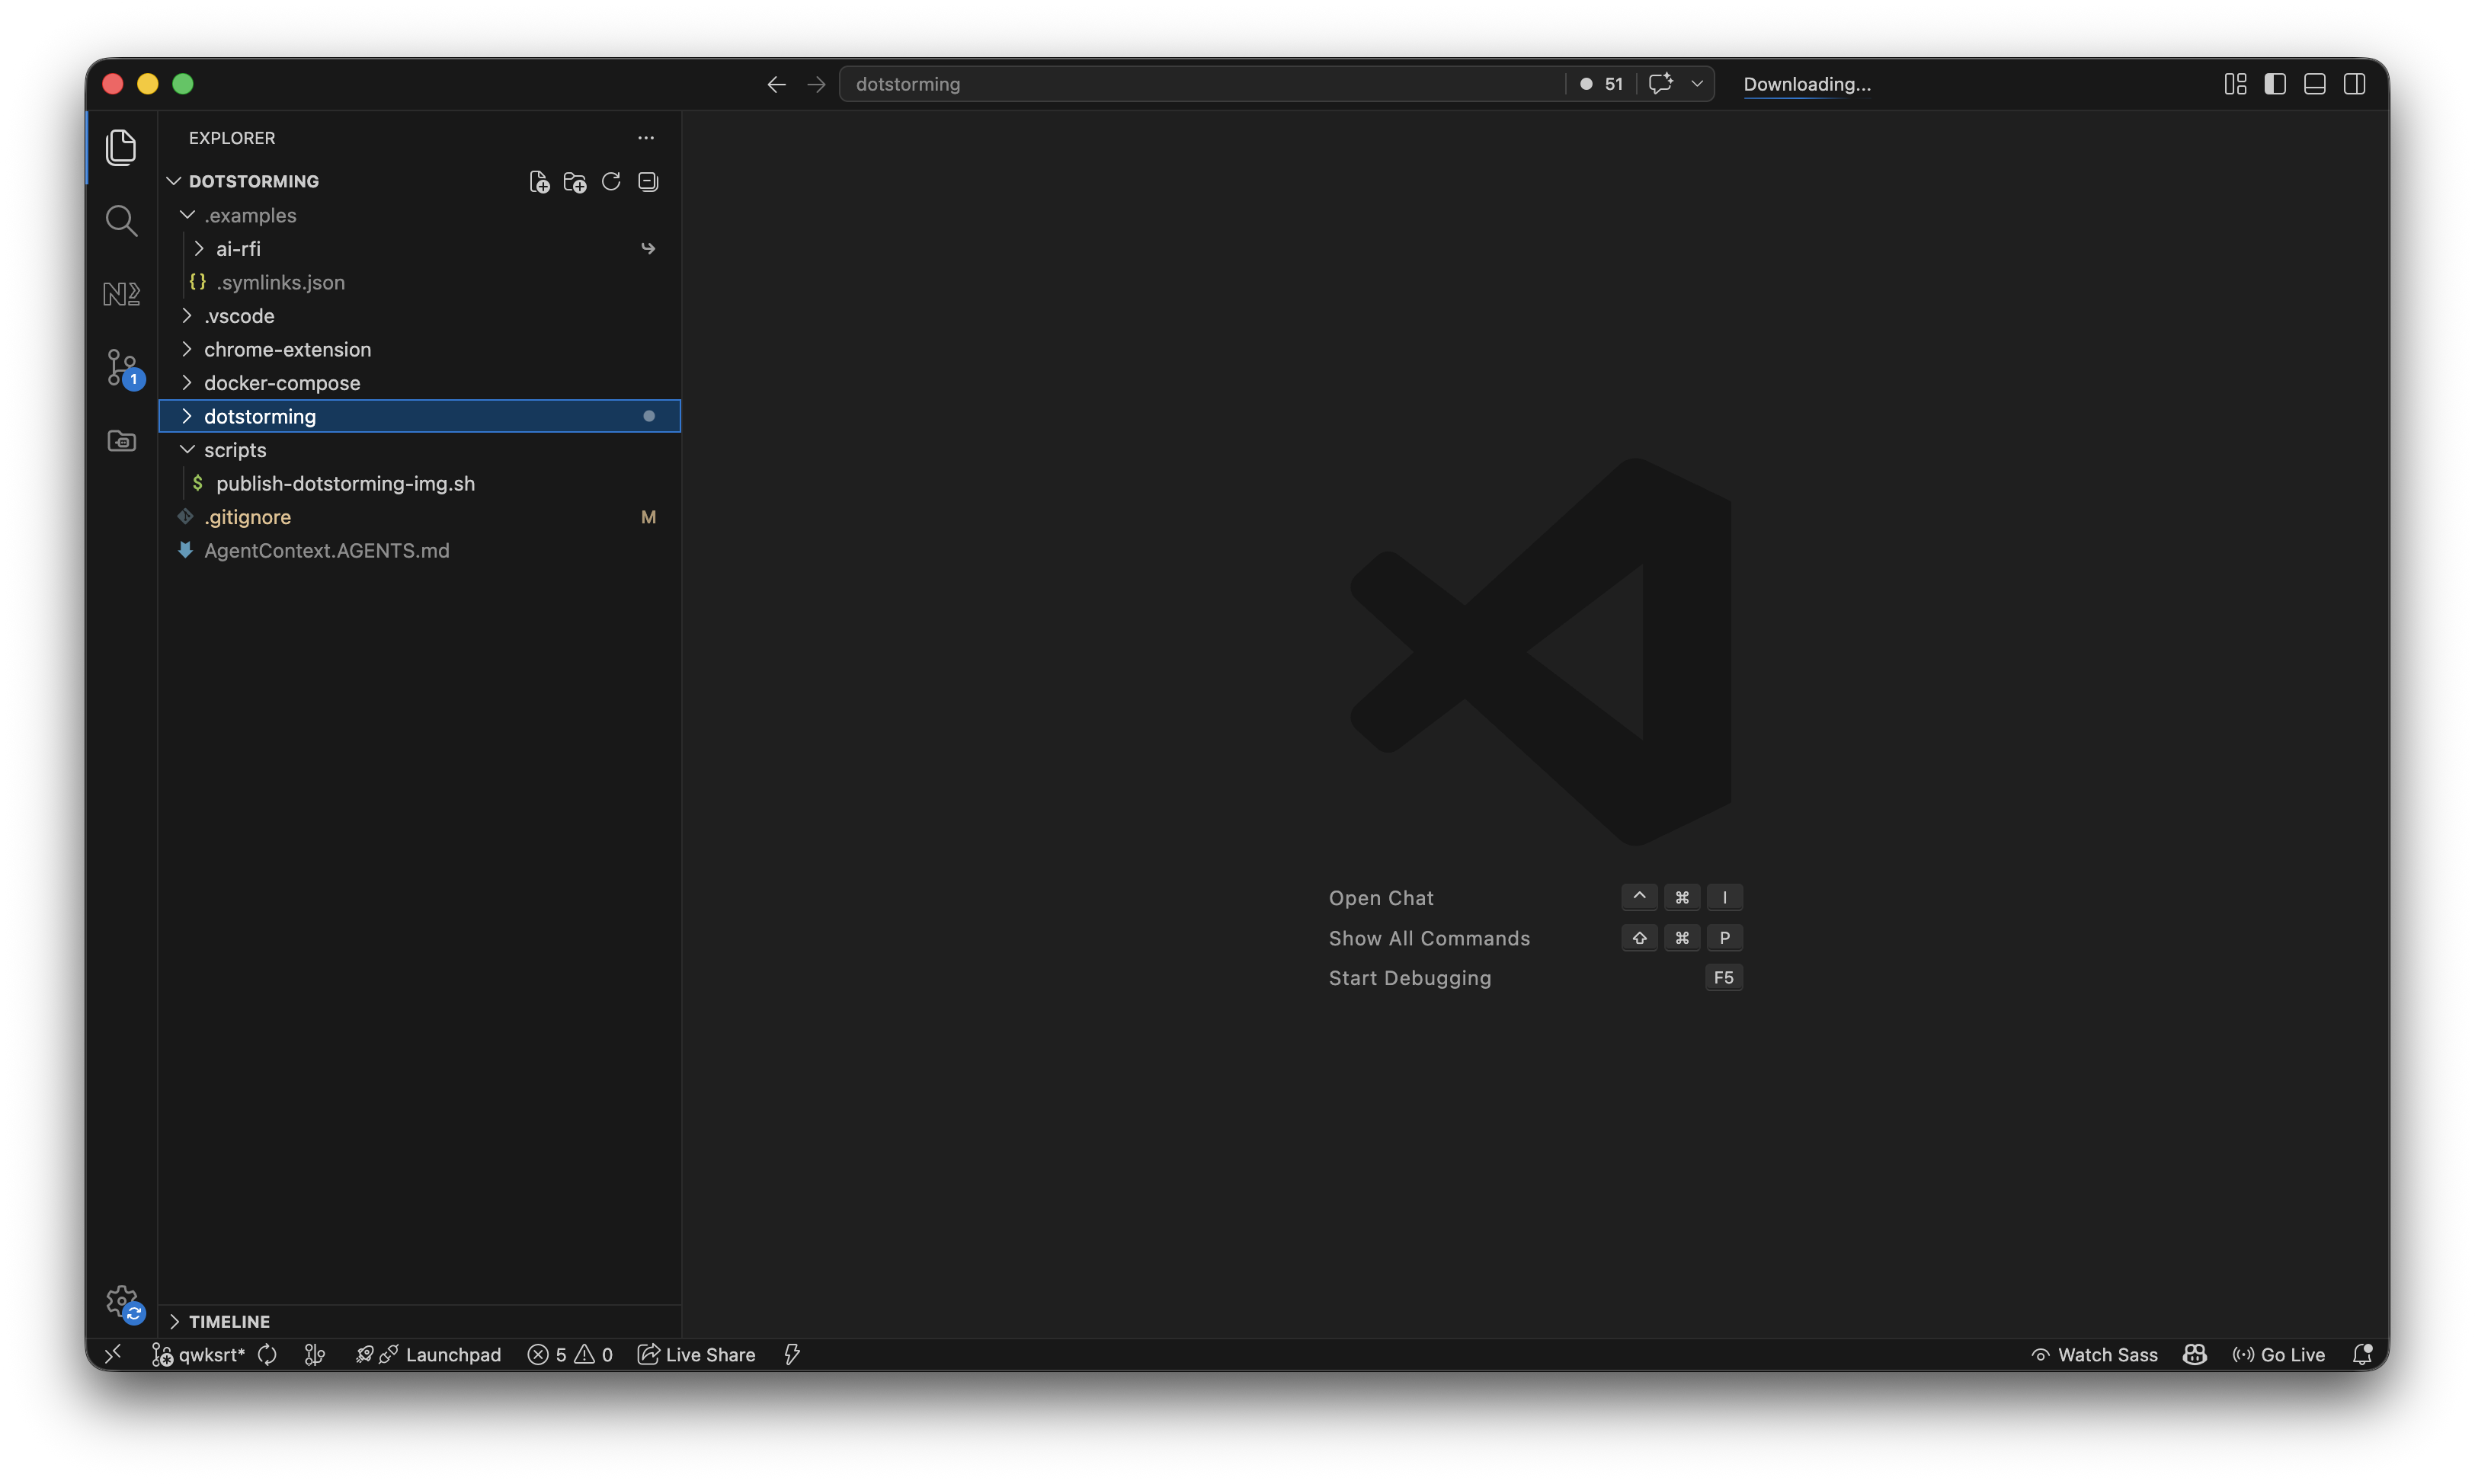The width and height of the screenshot is (2475, 1484).
Task: Click Go Live in status bar
Action: (2279, 1354)
